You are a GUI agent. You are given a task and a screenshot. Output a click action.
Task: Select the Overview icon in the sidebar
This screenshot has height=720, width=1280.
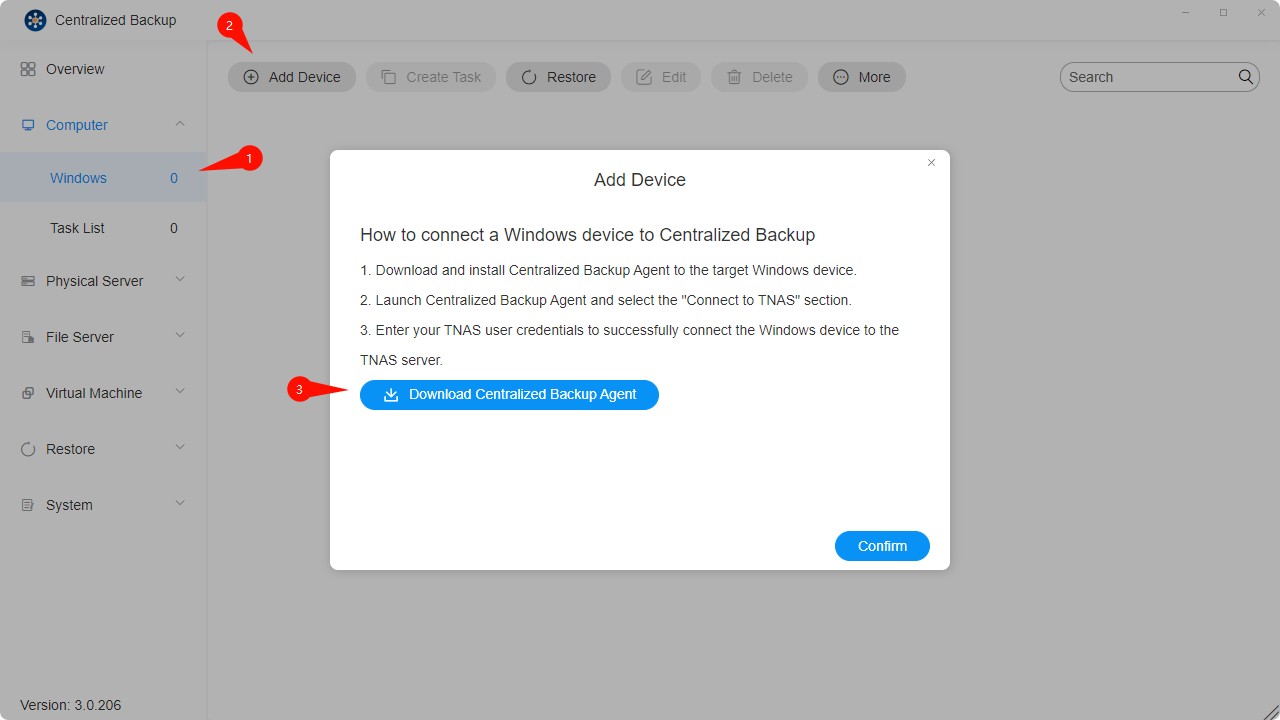coord(27,68)
